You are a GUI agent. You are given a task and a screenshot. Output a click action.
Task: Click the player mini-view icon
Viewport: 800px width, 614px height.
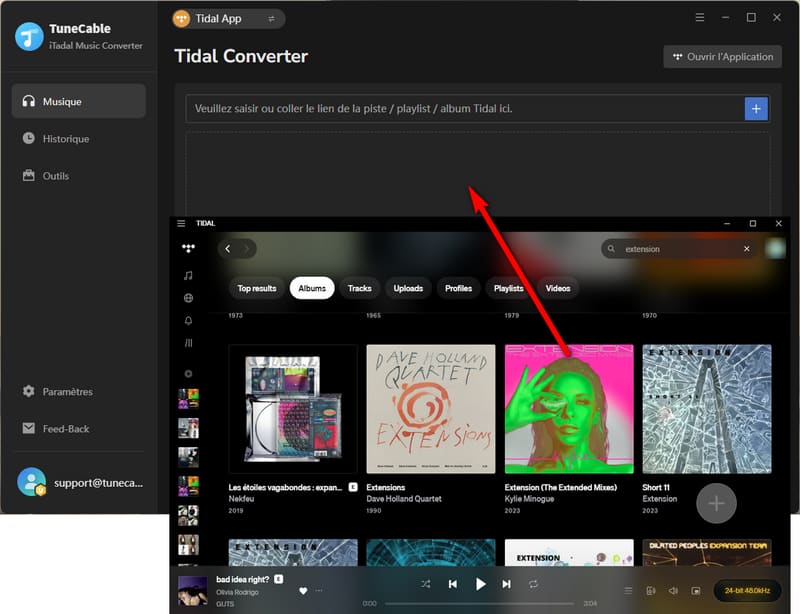pyautogui.click(x=695, y=591)
